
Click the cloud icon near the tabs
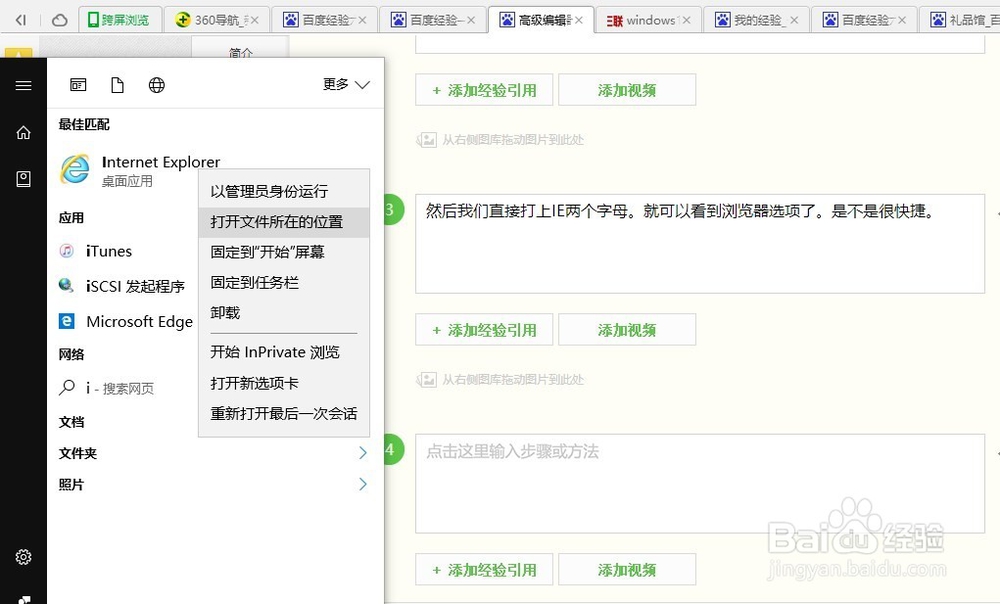tap(59, 20)
